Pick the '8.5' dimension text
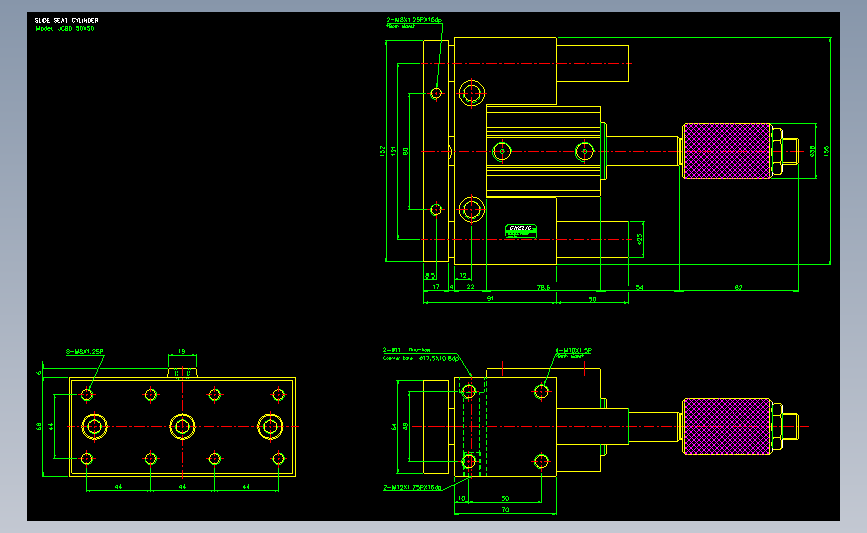The width and height of the screenshot is (867, 533). pyautogui.click(x=429, y=275)
